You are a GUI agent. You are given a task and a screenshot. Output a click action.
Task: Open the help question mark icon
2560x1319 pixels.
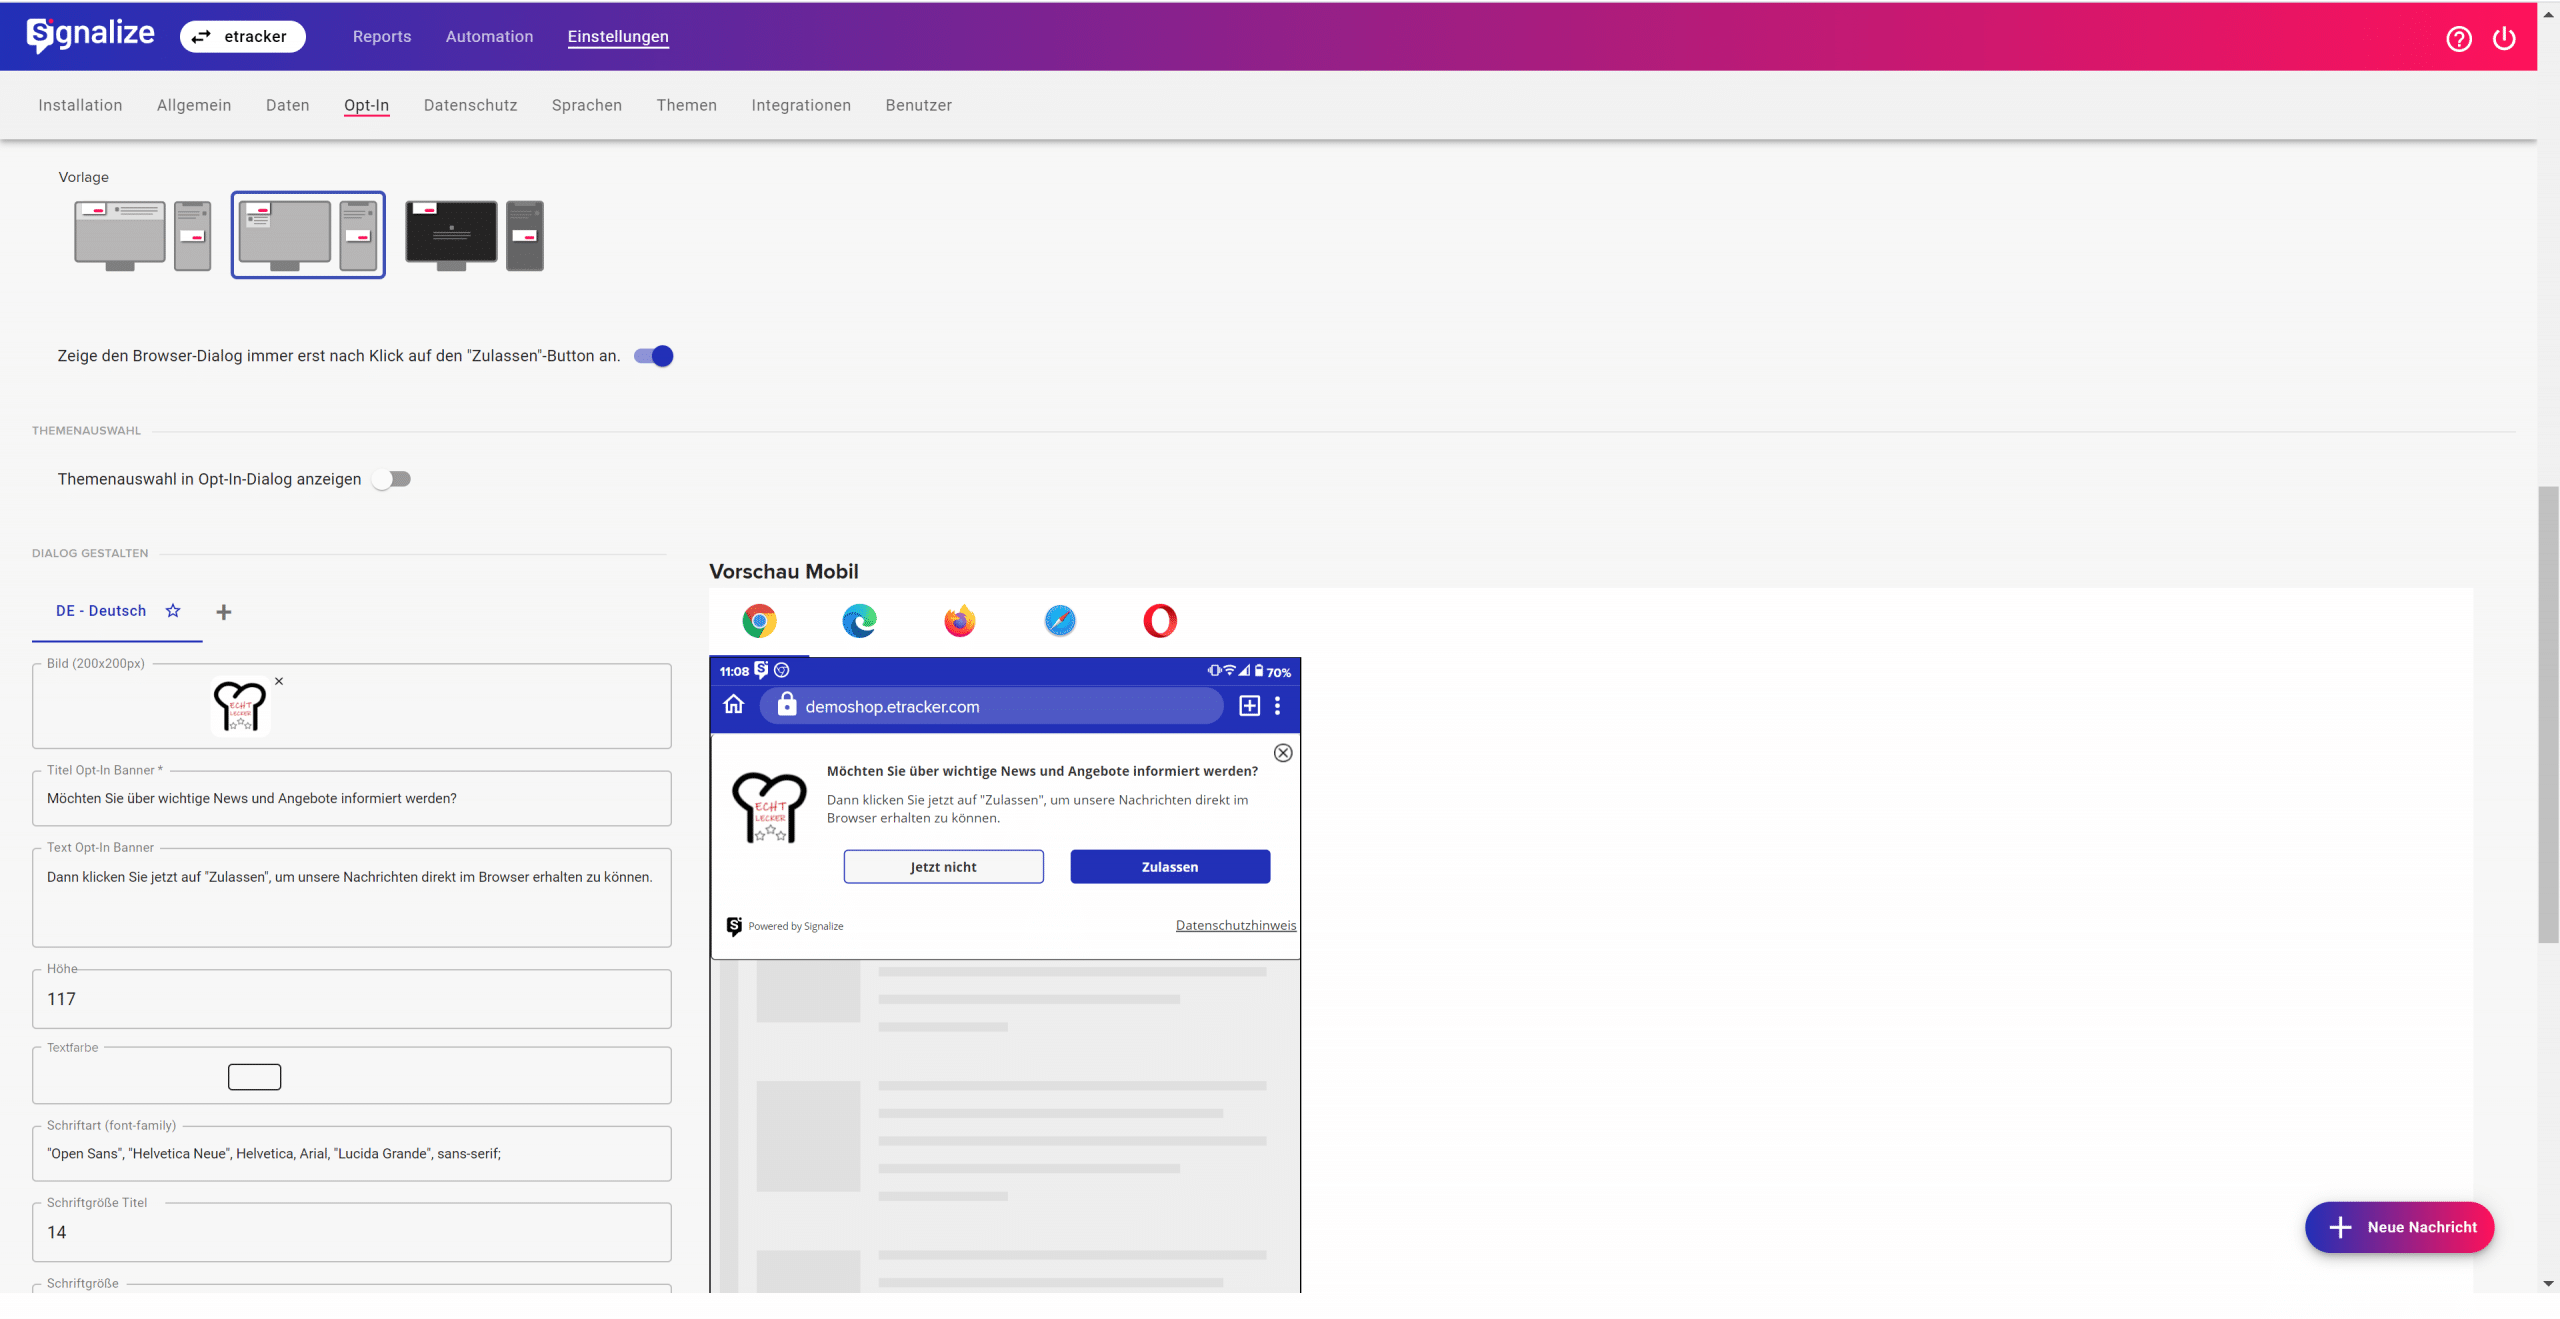[x=2459, y=38]
